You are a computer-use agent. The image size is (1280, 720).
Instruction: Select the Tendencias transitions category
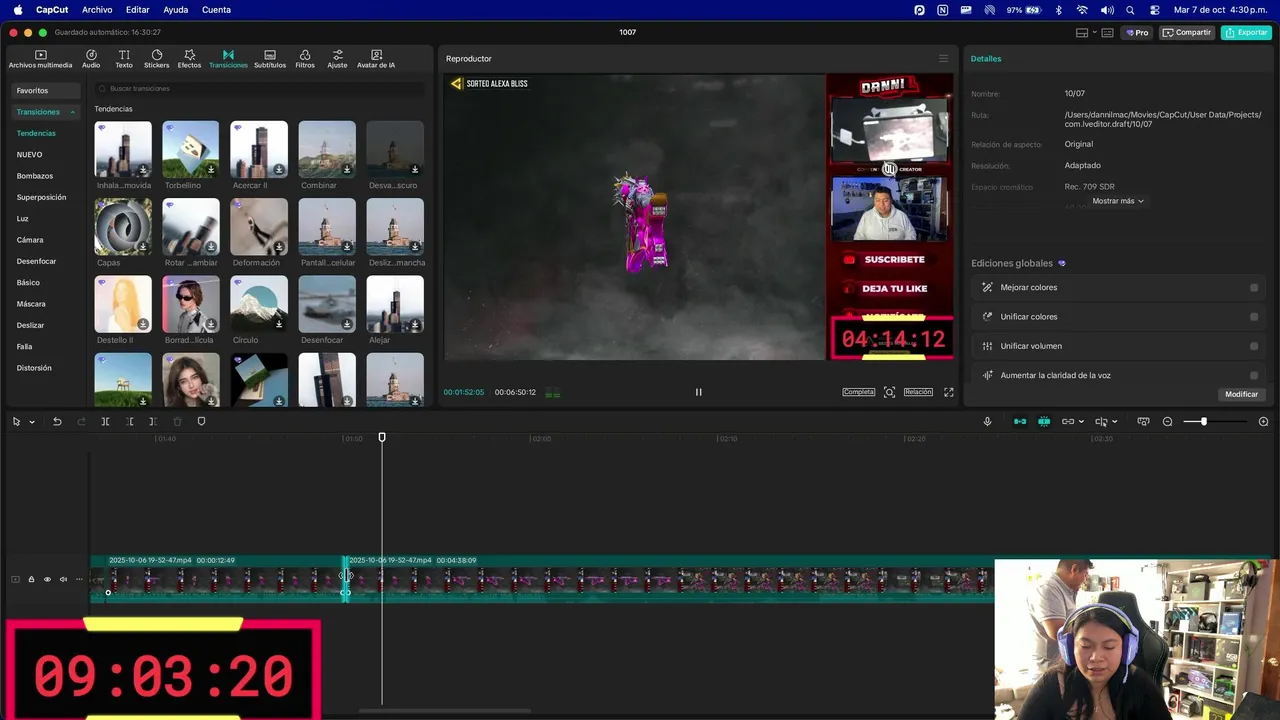click(36, 133)
